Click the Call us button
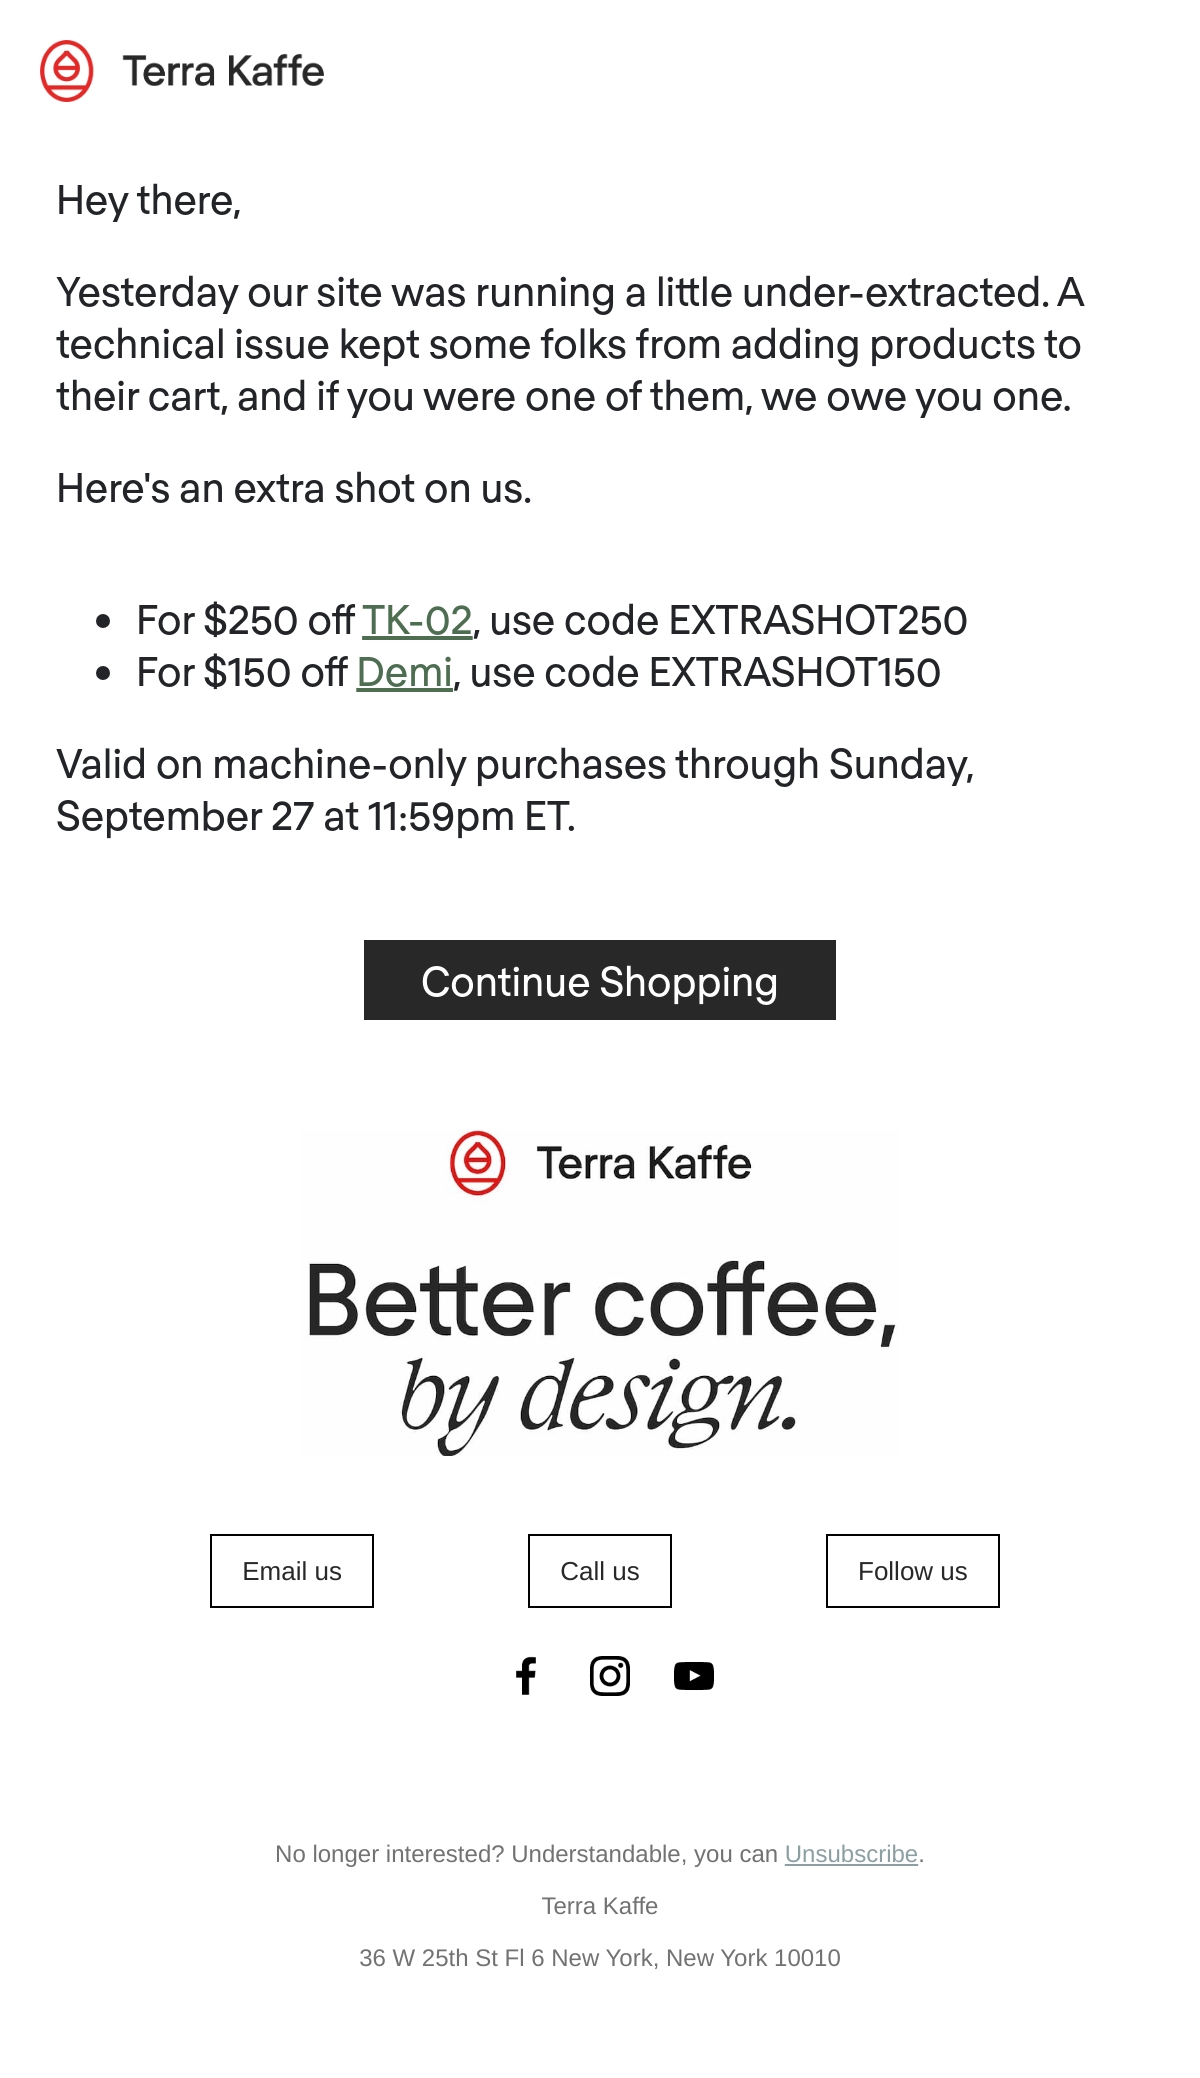The width and height of the screenshot is (1200, 2078). 600,1571
